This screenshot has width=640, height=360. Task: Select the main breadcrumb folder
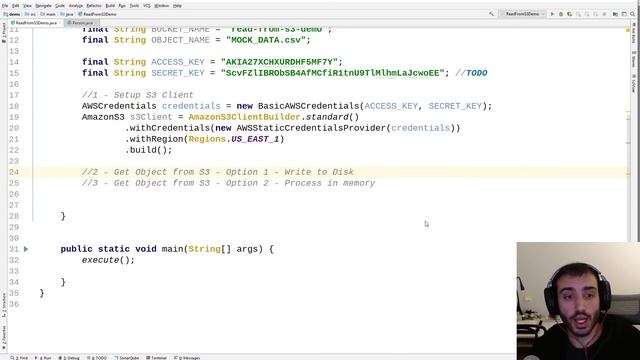coord(48,14)
